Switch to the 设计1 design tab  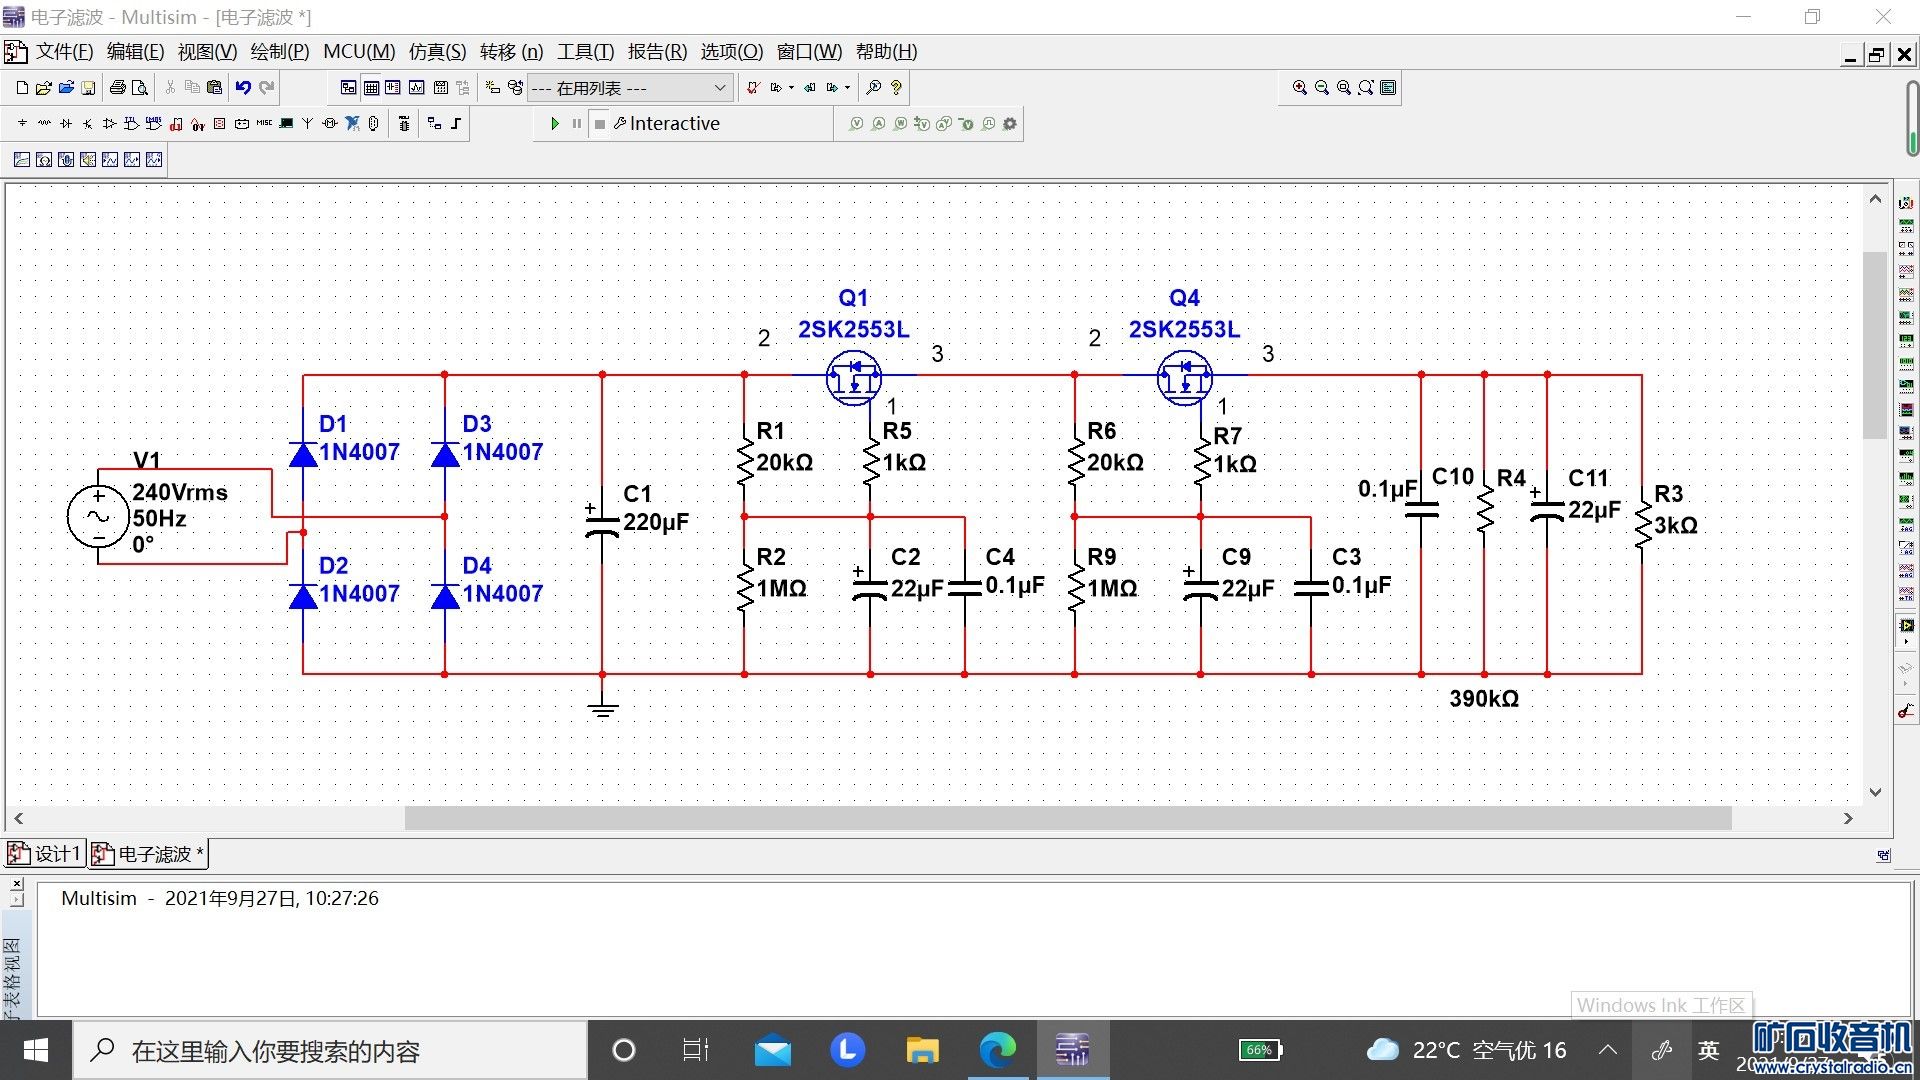[x=45, y=854]
